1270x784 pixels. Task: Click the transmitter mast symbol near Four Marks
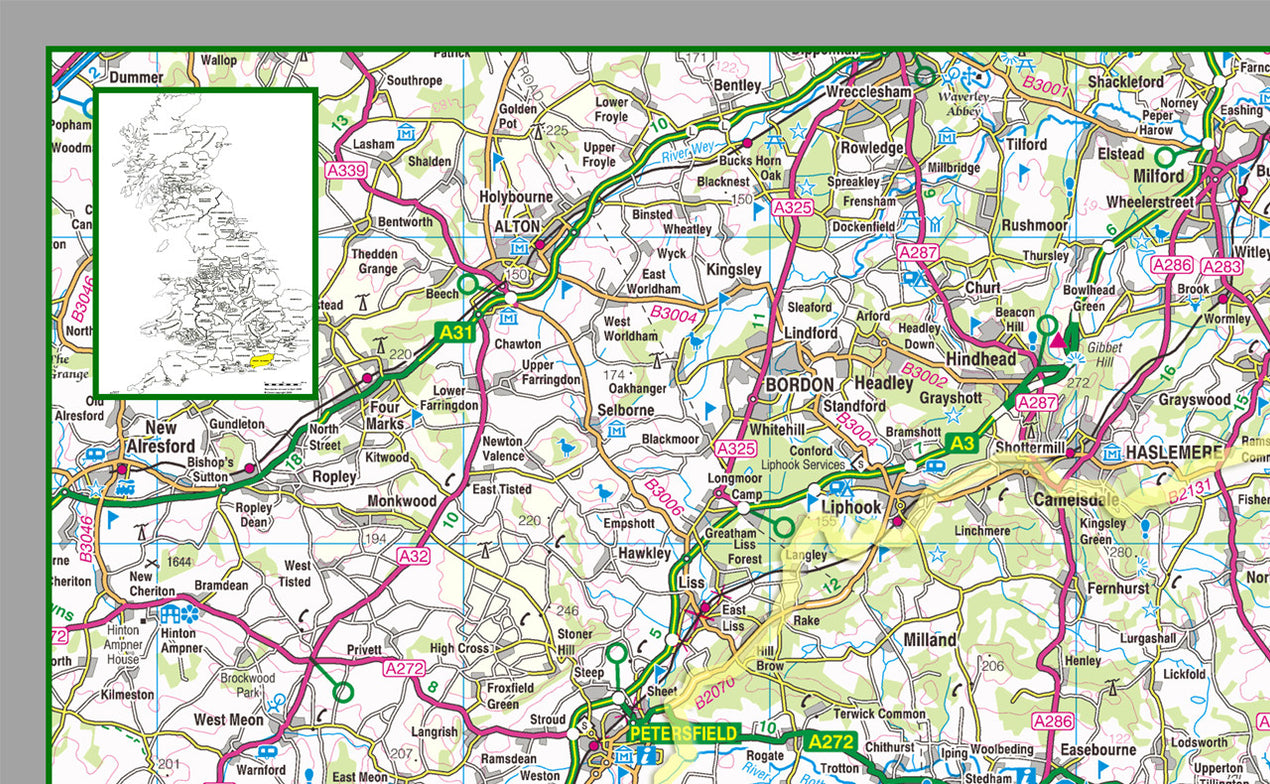click(380, 346)
